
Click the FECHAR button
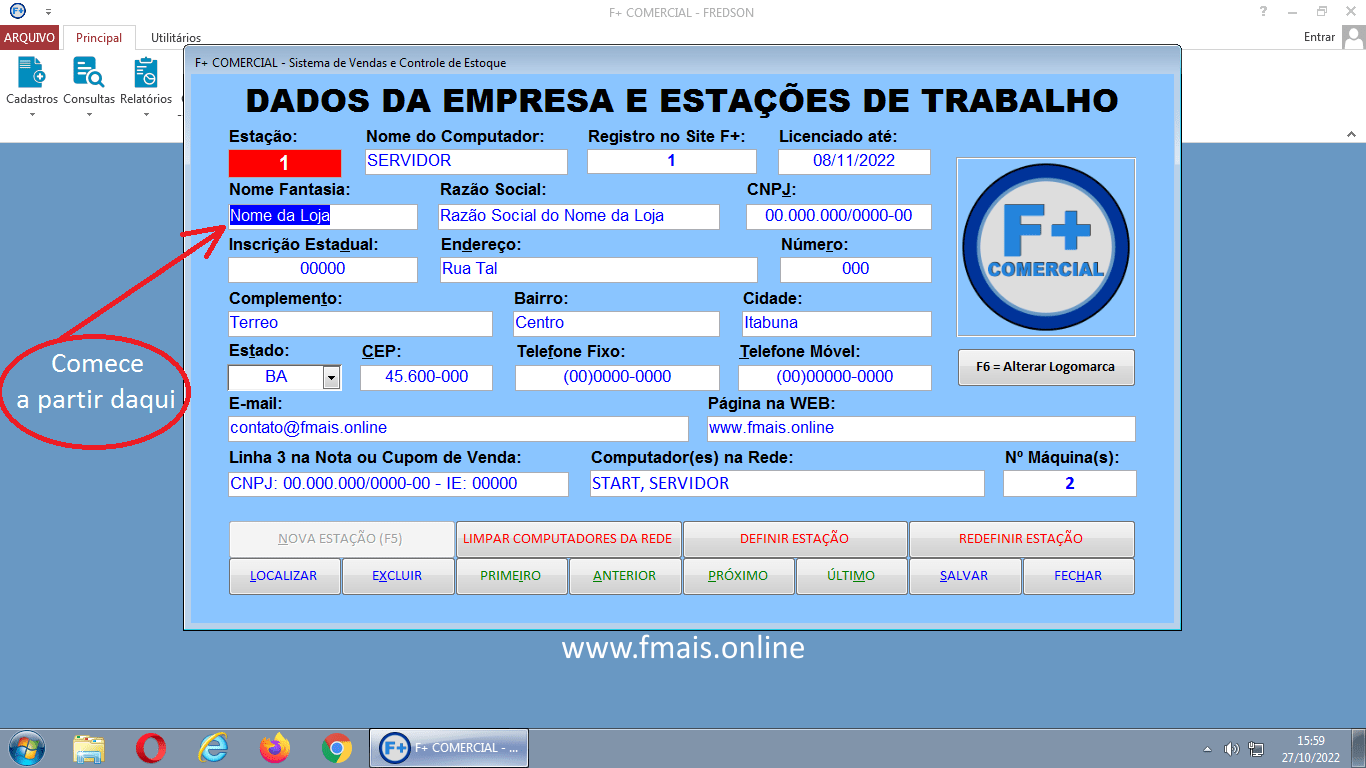(1079, 576)
